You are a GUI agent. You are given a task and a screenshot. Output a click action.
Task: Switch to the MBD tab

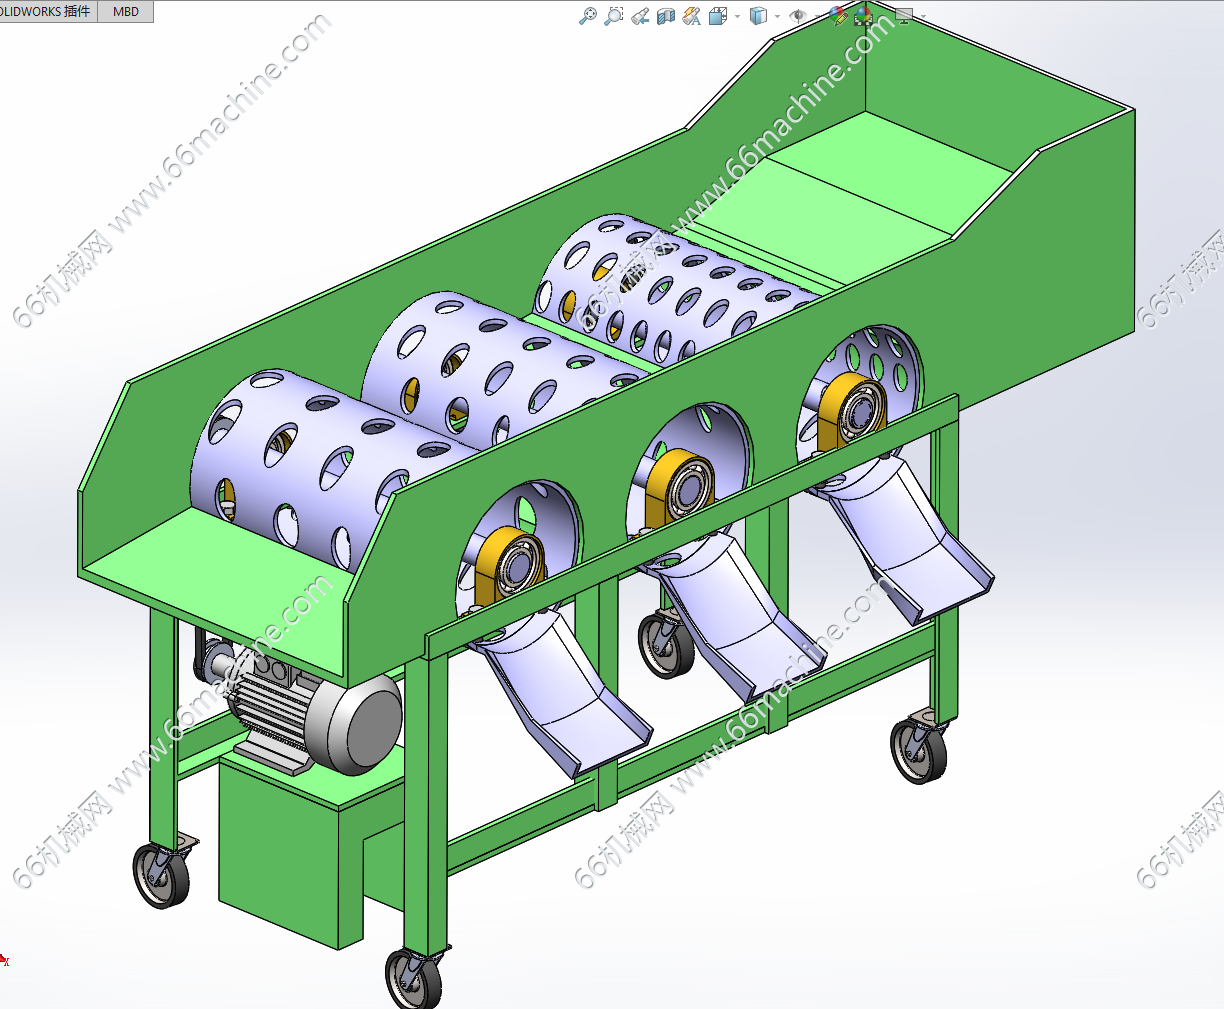(126, 11)
